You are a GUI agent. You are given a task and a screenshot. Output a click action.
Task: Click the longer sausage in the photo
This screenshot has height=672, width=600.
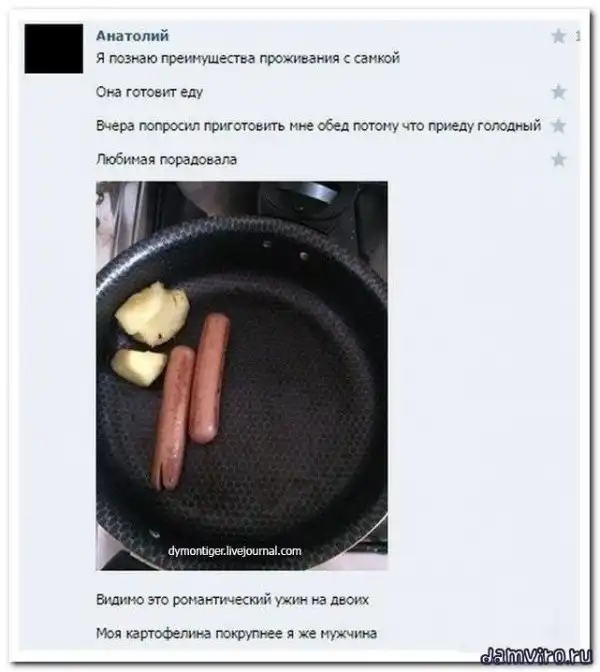(x=173, y=418)
